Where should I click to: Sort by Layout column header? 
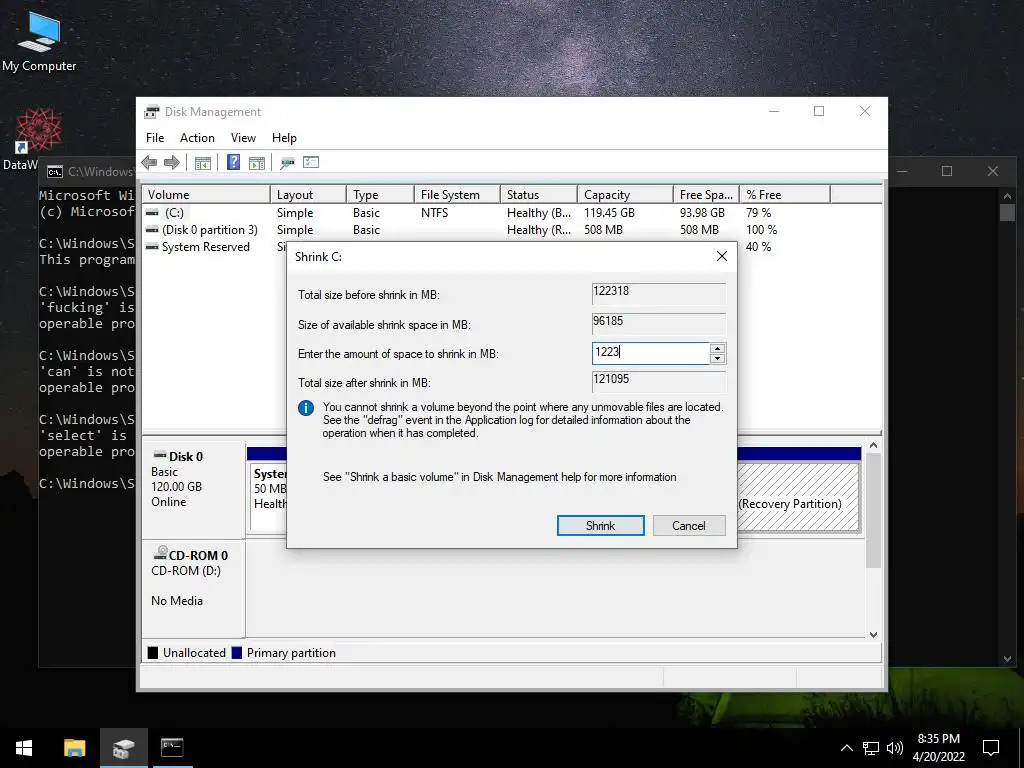point(308,195)
